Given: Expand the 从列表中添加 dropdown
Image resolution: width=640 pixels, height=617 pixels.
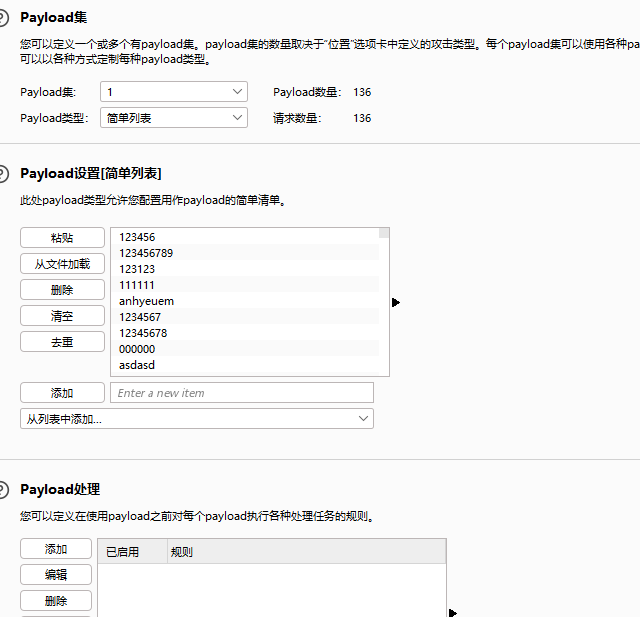Looking at the screenshot, I should pyautogui.click(x=197, y=419).
